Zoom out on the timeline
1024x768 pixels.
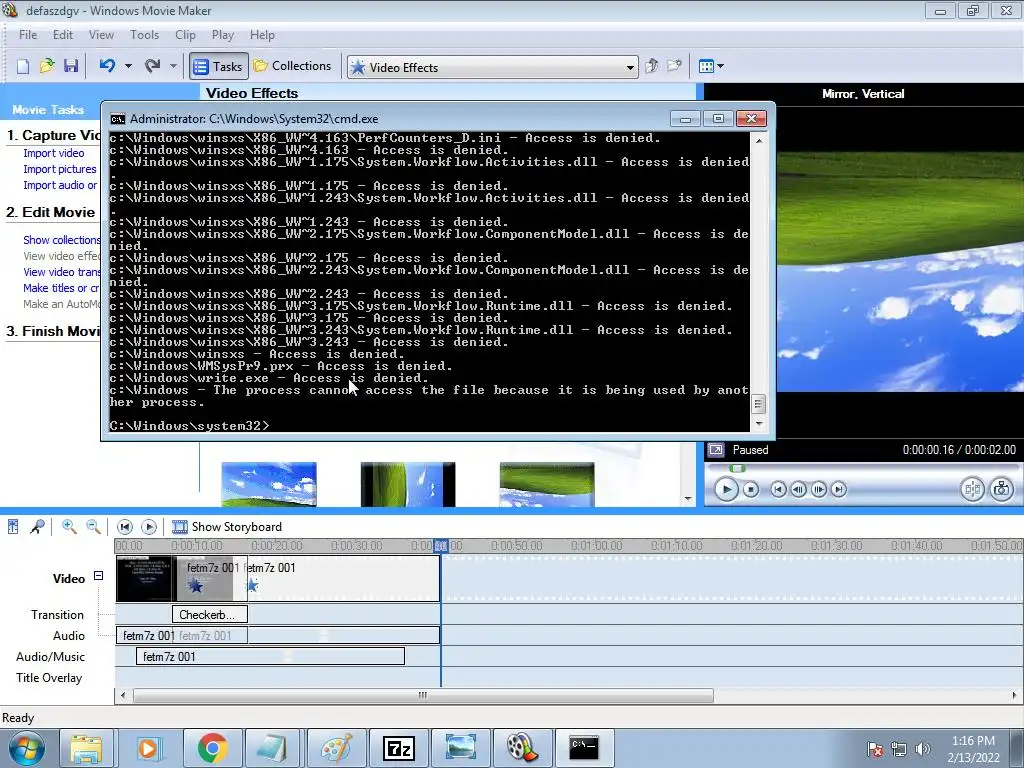(93, 526)
